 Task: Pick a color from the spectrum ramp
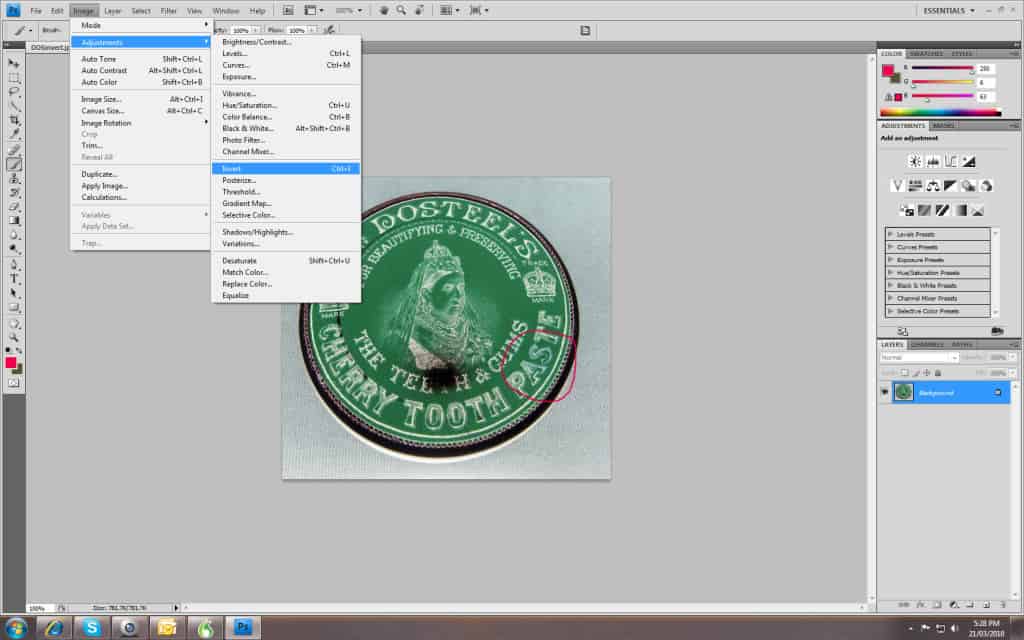pos(940,113)
